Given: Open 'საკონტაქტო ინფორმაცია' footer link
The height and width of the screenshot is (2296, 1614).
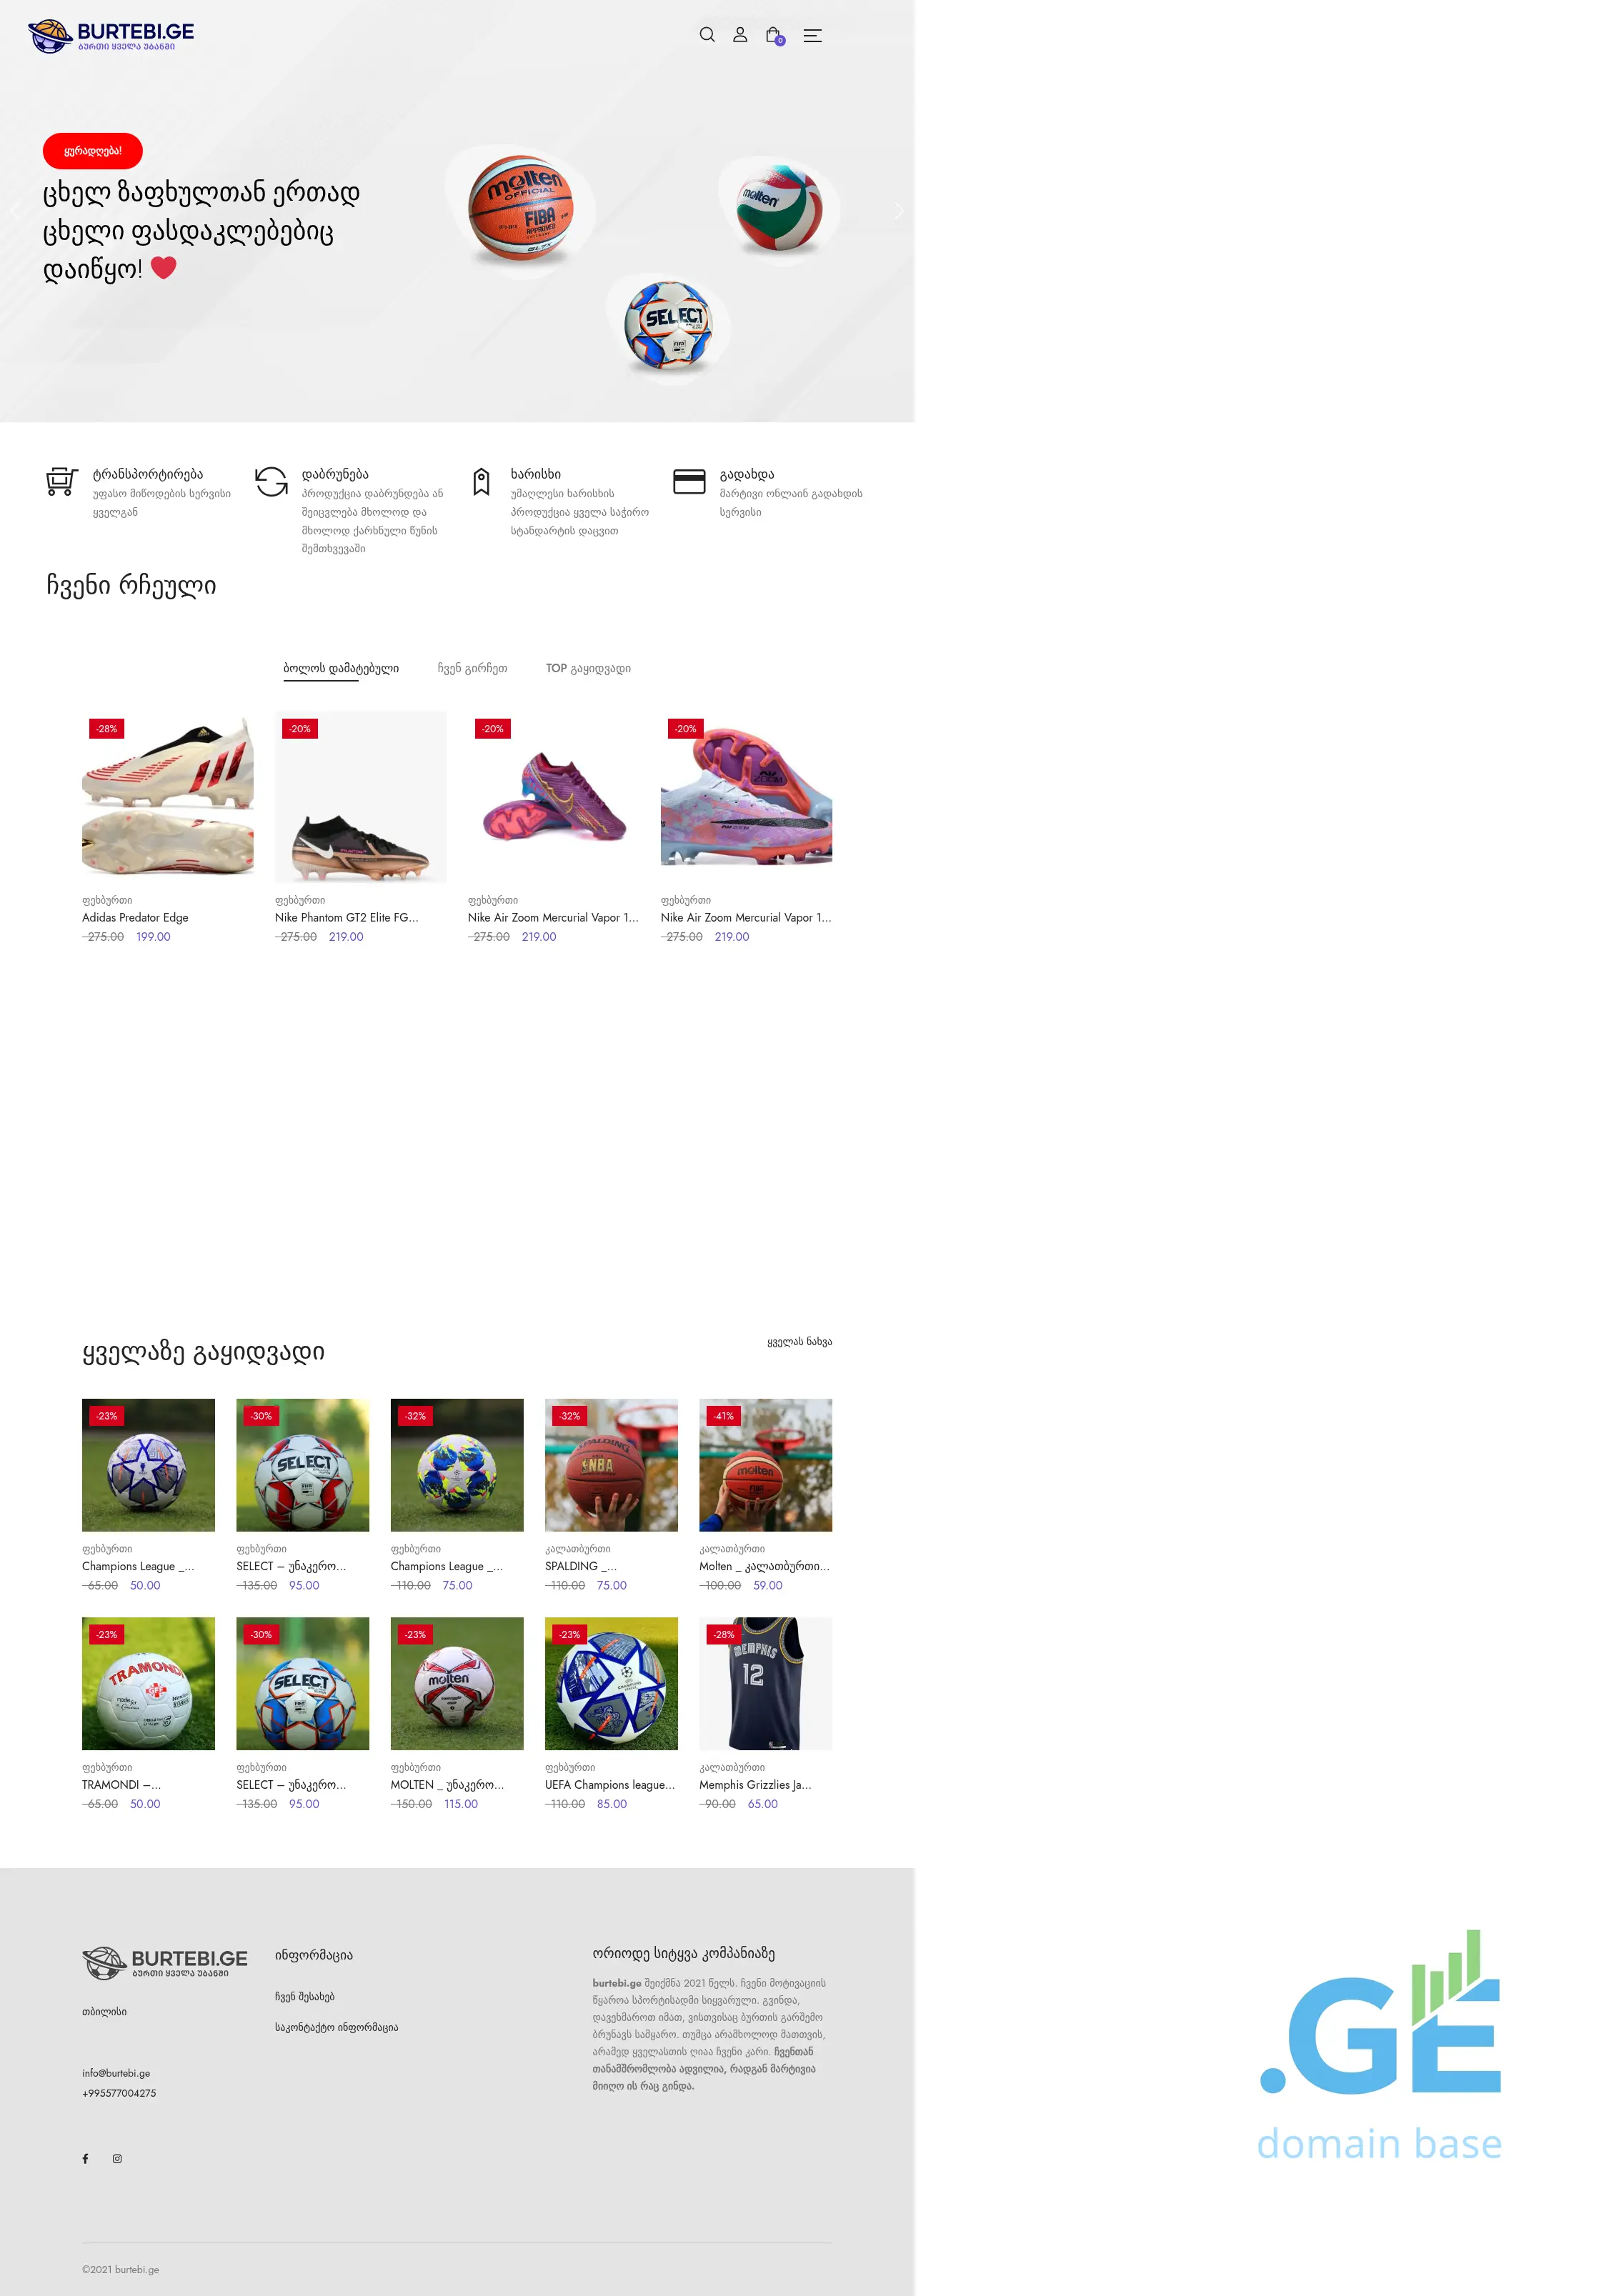Looking at the screenshot, I should (x=336, y=2027).
